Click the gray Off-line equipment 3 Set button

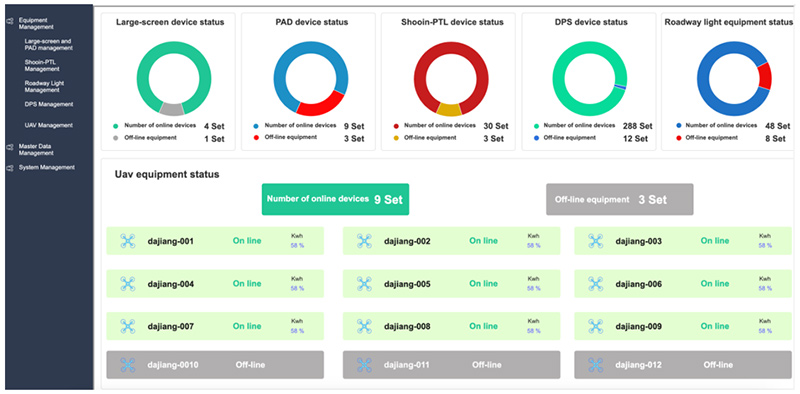(x=619, y=200)
